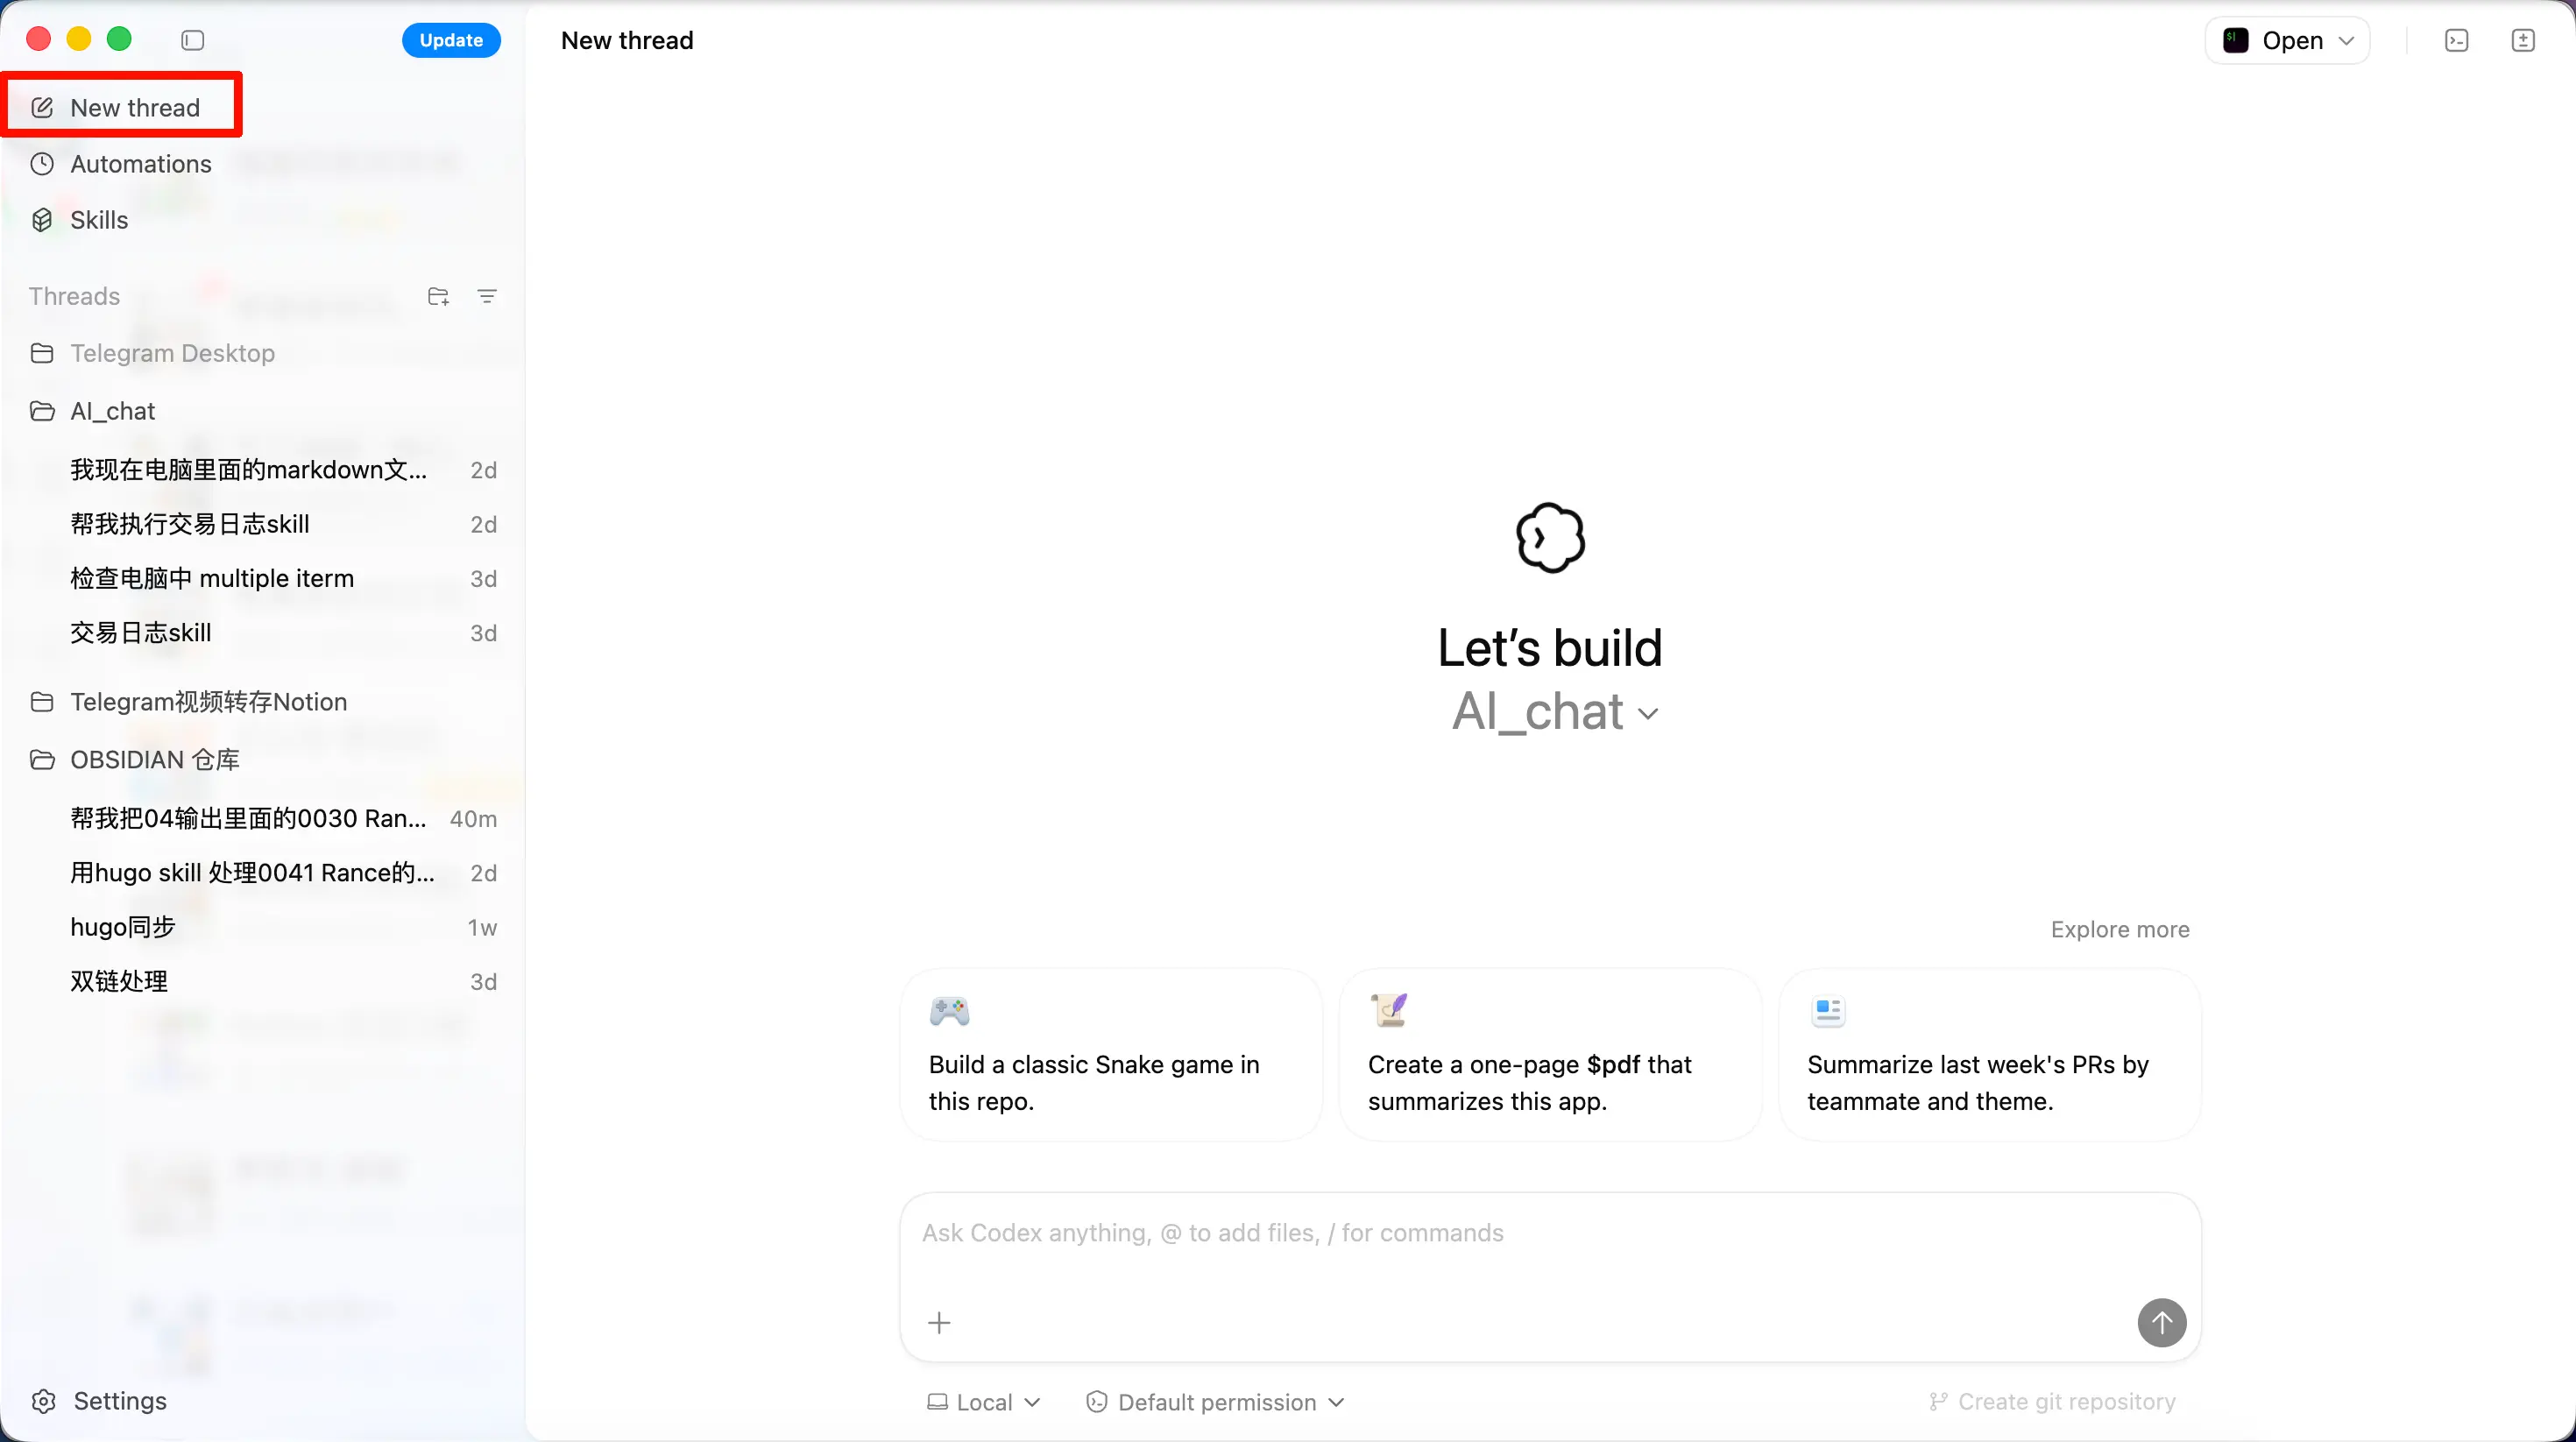Open the AI_chat project dropdown
The image size is (2576, 1442).
tap(1554, 712)
